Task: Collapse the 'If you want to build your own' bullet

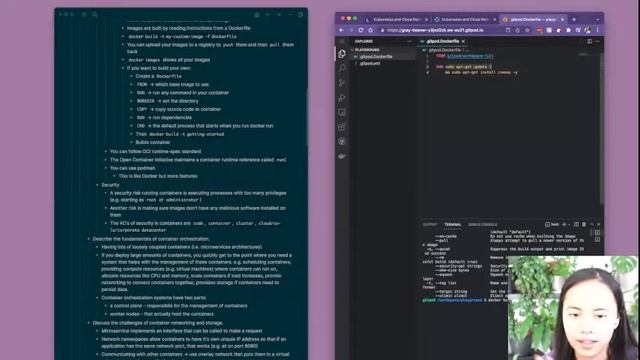Action: [123, 68]
